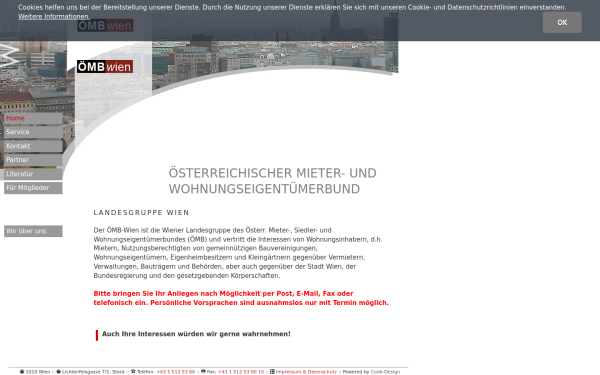600x375 pixels.
Task: Open the Wir über uns page
Action: [33, 231]
